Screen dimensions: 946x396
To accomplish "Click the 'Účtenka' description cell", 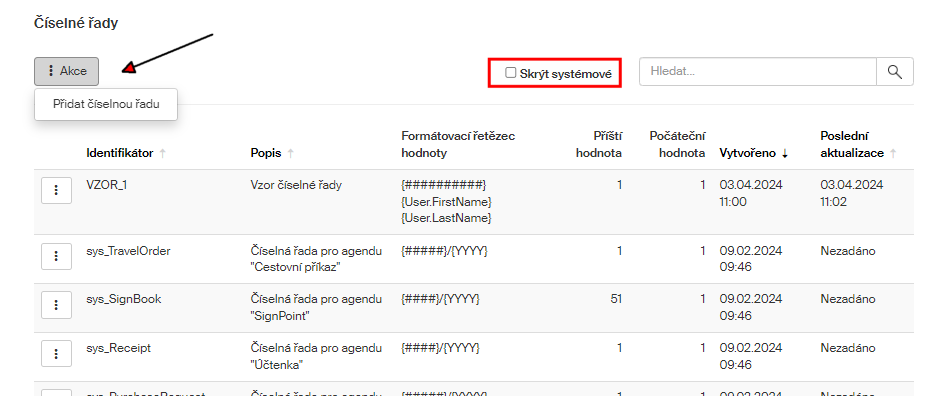I will (x=316, y=356).
